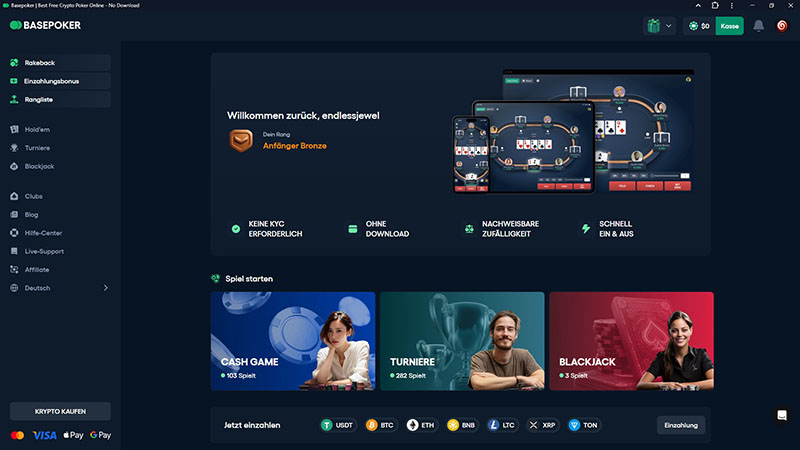This screenshot has height=450, width=800.
Task: Click "282 Spielt" player count
Action: tap(410, 376)
